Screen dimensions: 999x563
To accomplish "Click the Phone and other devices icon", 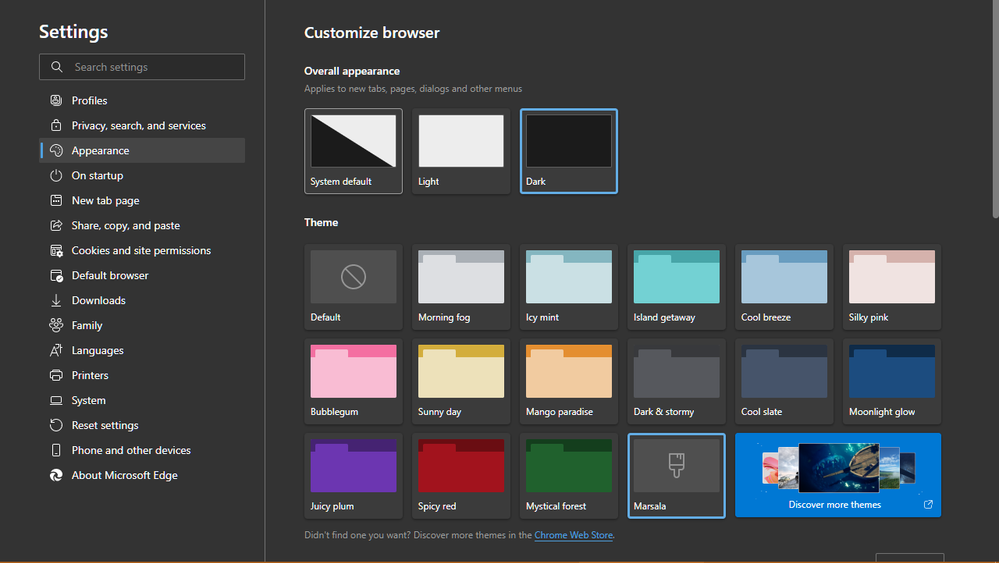I will [56, 450].
